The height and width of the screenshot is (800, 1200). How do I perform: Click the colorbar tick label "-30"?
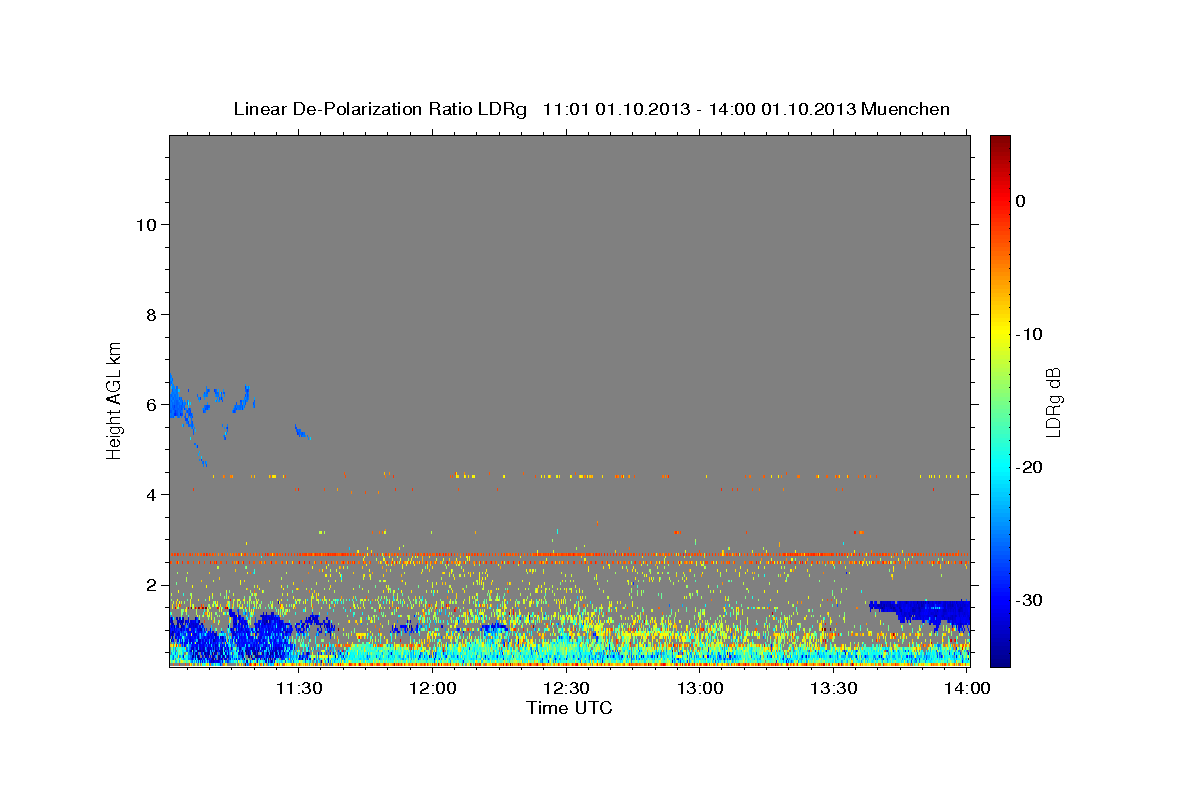click(1029, 600)
